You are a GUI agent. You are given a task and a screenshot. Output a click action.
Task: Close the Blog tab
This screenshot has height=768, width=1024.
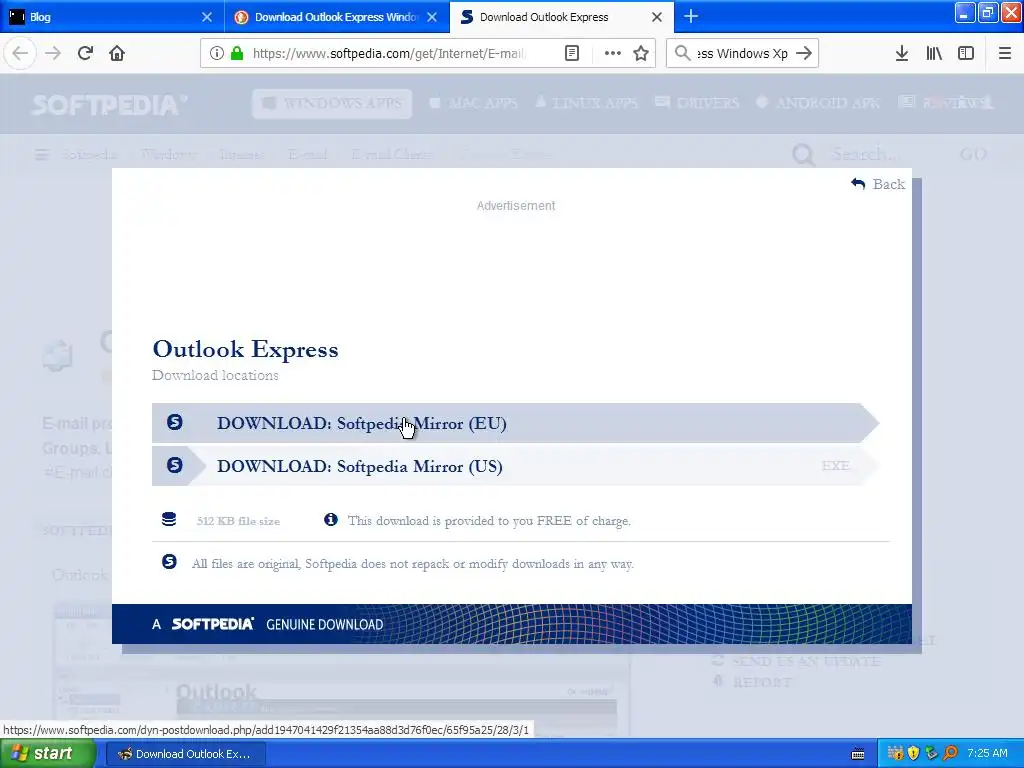(x=207, y=16)
